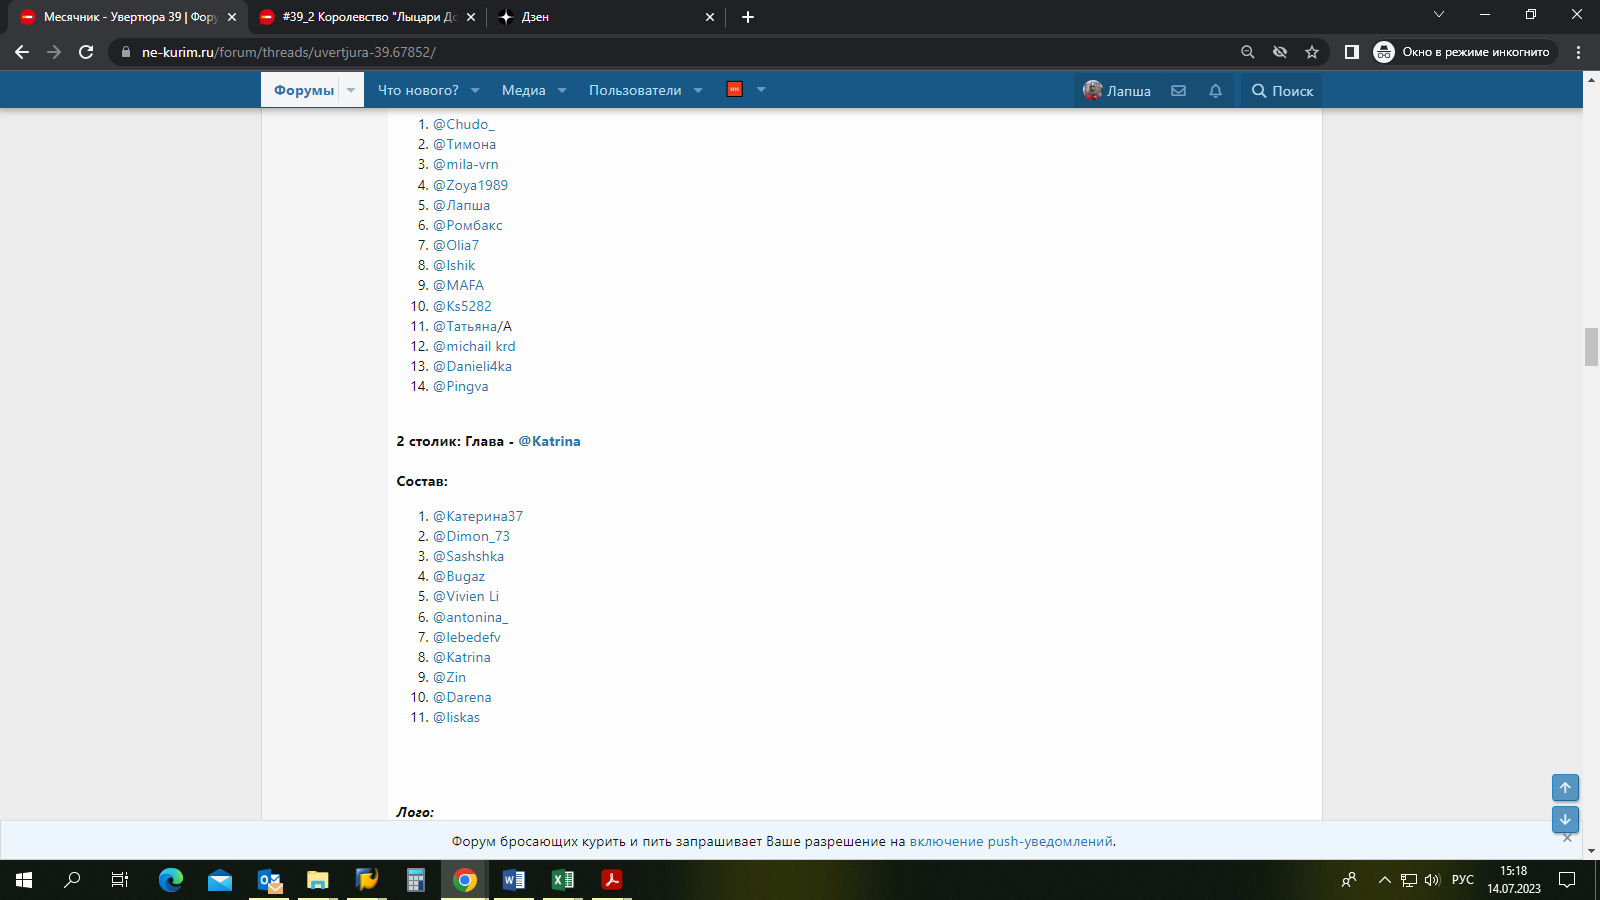Viewport: 1600px width, 900px height.
Task: Expand the Что нового? dropdown arrow
Action: click(x=475, y=90)
